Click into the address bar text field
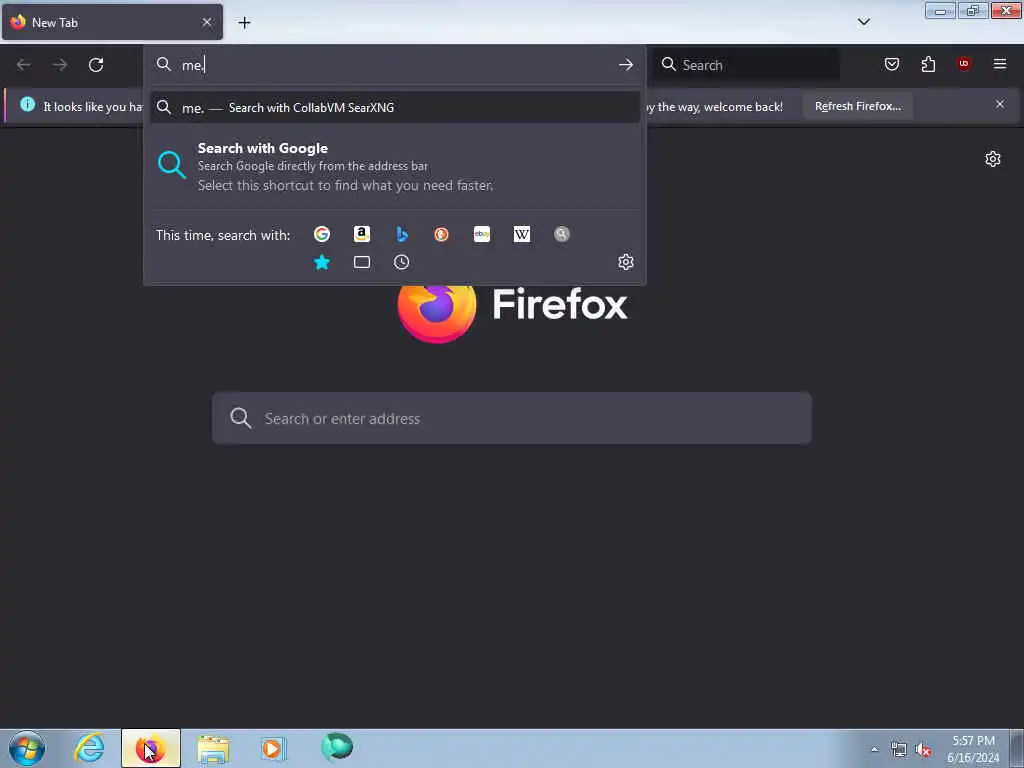 click(394, 65)
